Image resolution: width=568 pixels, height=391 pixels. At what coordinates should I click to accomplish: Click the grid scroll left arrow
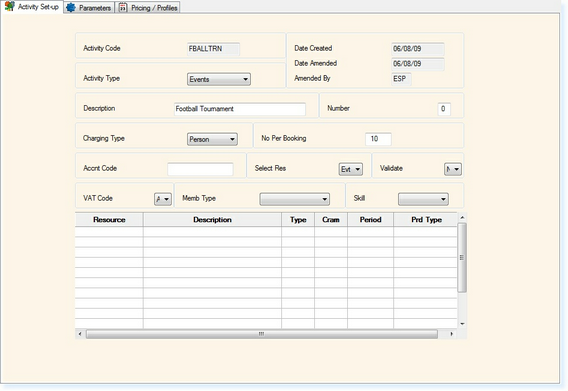(x=80, y=334)
